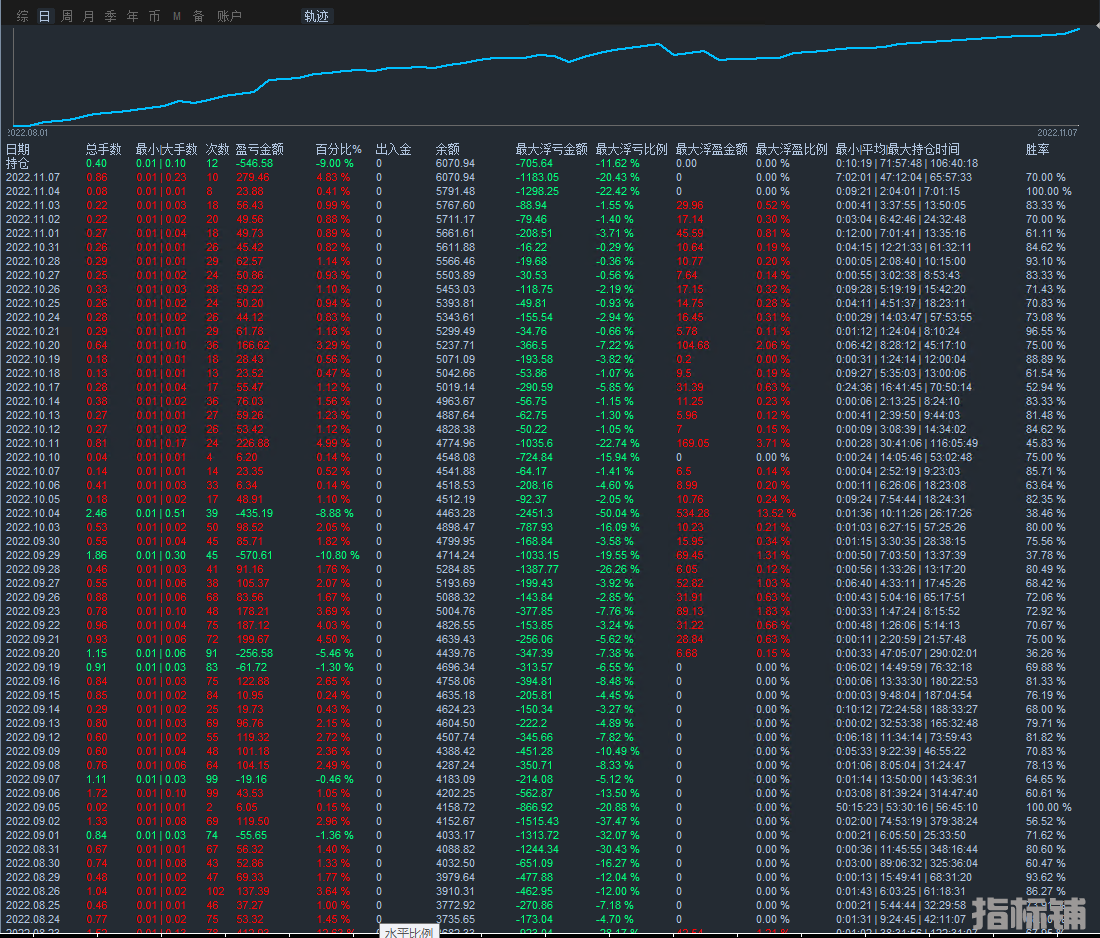Select the 2022.11.07 date row
The height and width of the screenshot is (938, 1100).
click(x=33, y=177)
